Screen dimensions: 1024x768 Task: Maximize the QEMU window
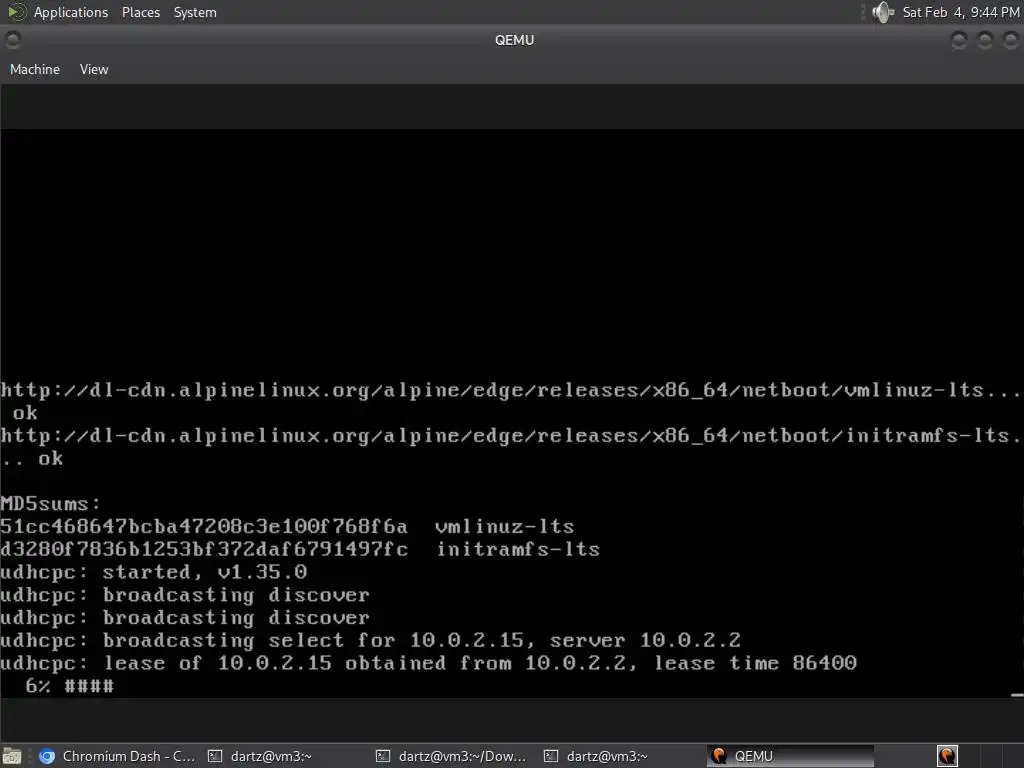click(x=985, y=40)
